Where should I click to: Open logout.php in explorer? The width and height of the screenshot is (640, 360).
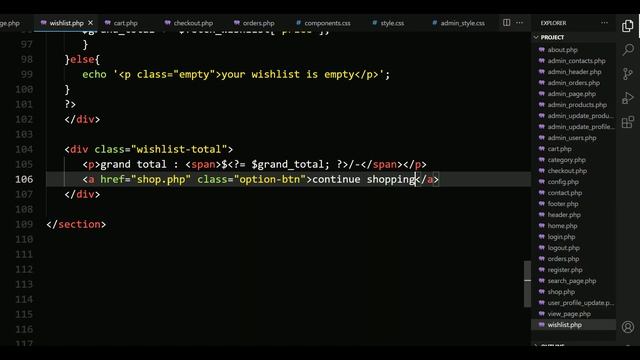pos(563,248)
